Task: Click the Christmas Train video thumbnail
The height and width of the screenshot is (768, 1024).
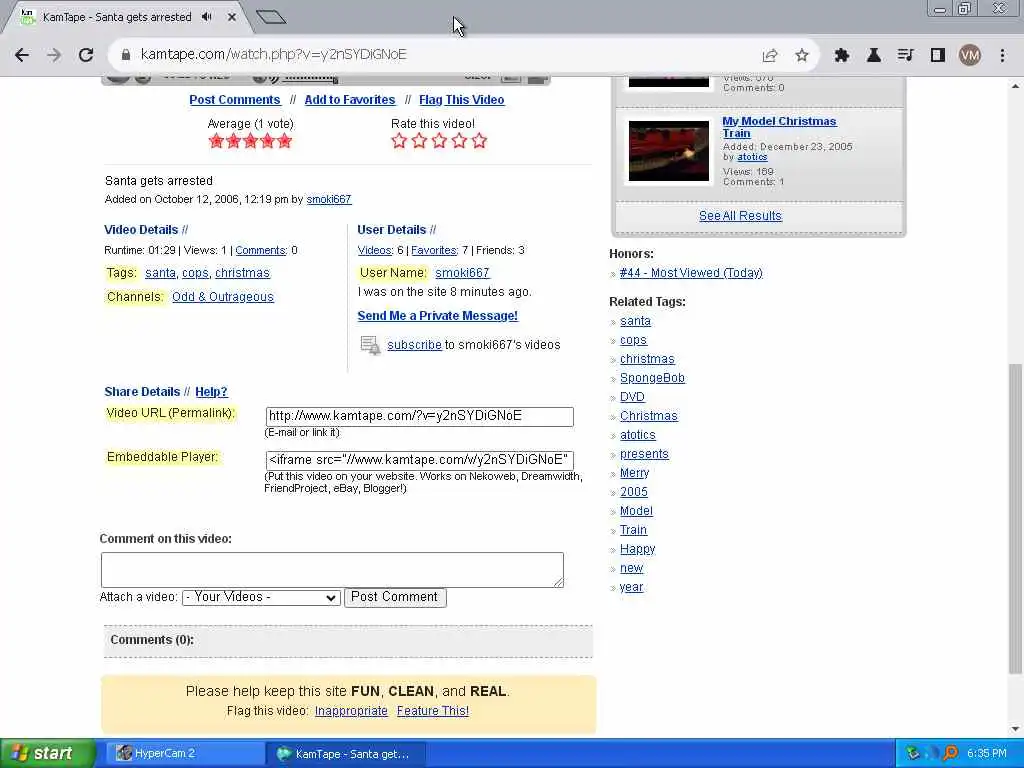Action: (x=669, y=151)
